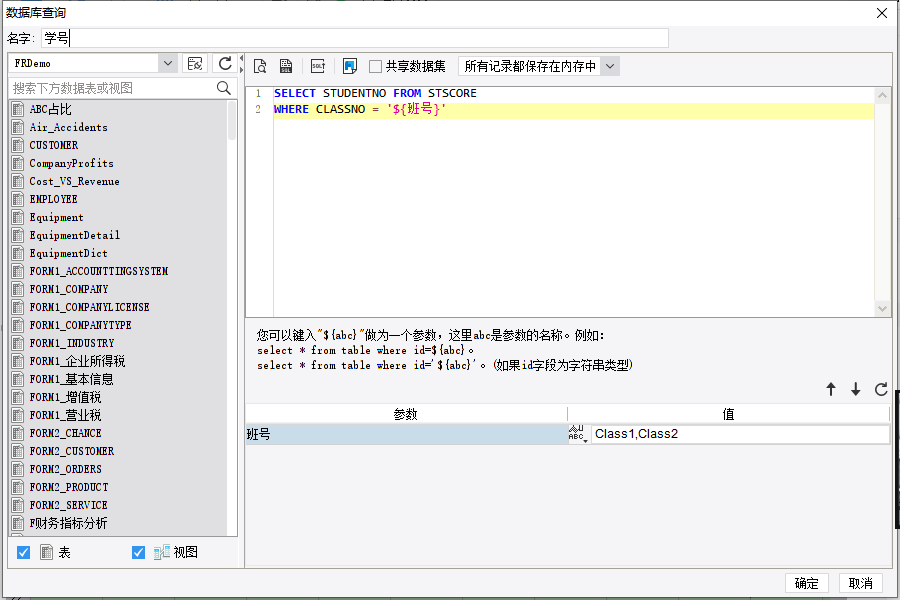
Task: Click SQL line SELECT STUDENTNO FROM STSCORE
Action: click(x=375, y=93)
